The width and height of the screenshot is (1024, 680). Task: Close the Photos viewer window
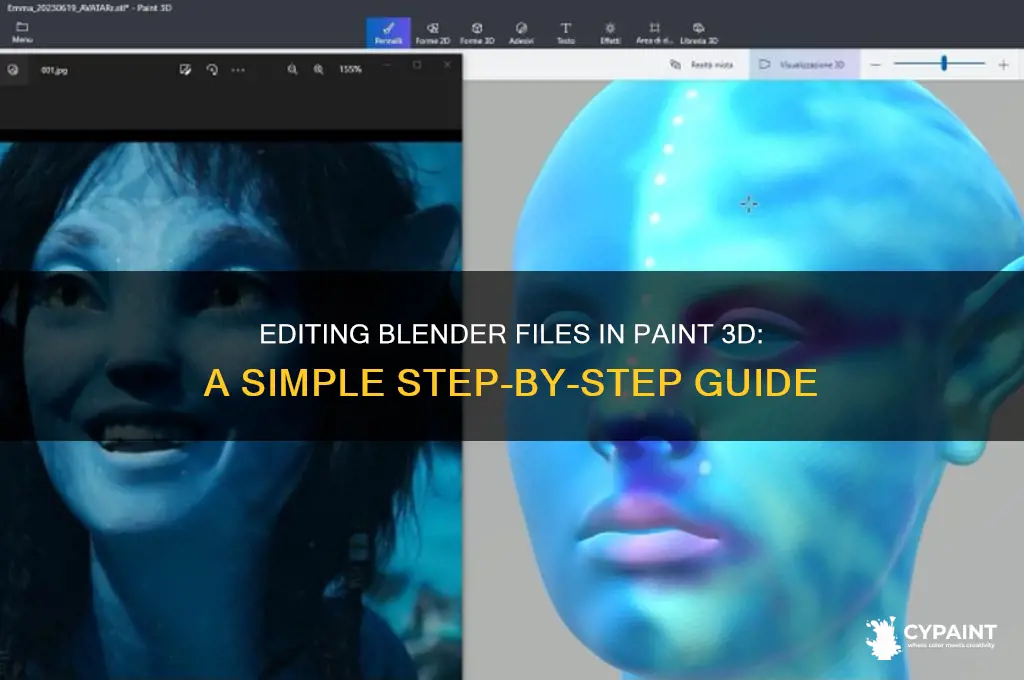point(447,65)
